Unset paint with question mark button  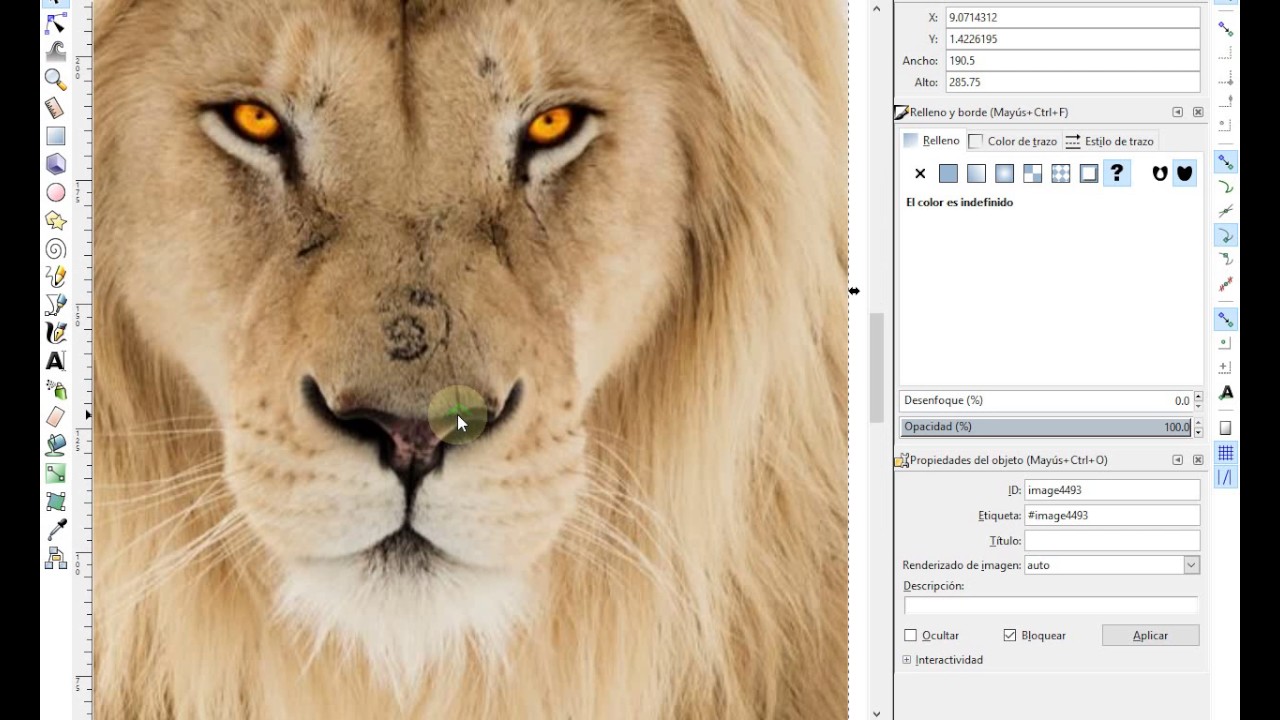[1116, 174]
